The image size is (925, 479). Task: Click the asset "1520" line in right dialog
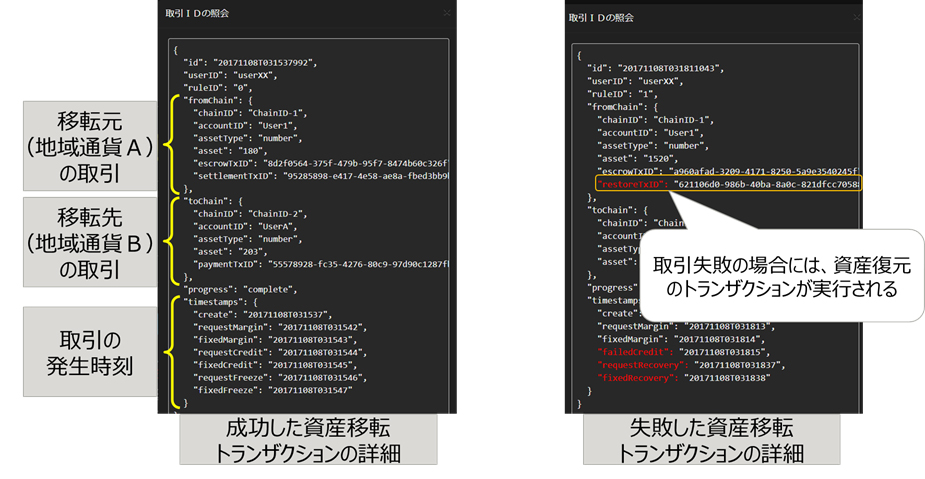coord(640,158)
